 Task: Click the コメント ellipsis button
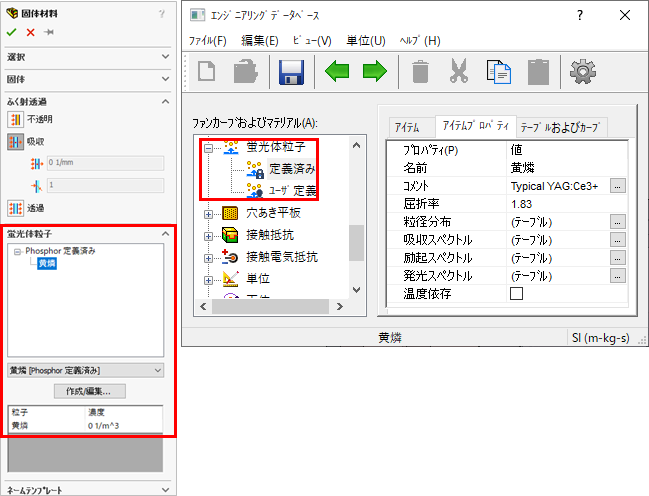tap(618, 186)
